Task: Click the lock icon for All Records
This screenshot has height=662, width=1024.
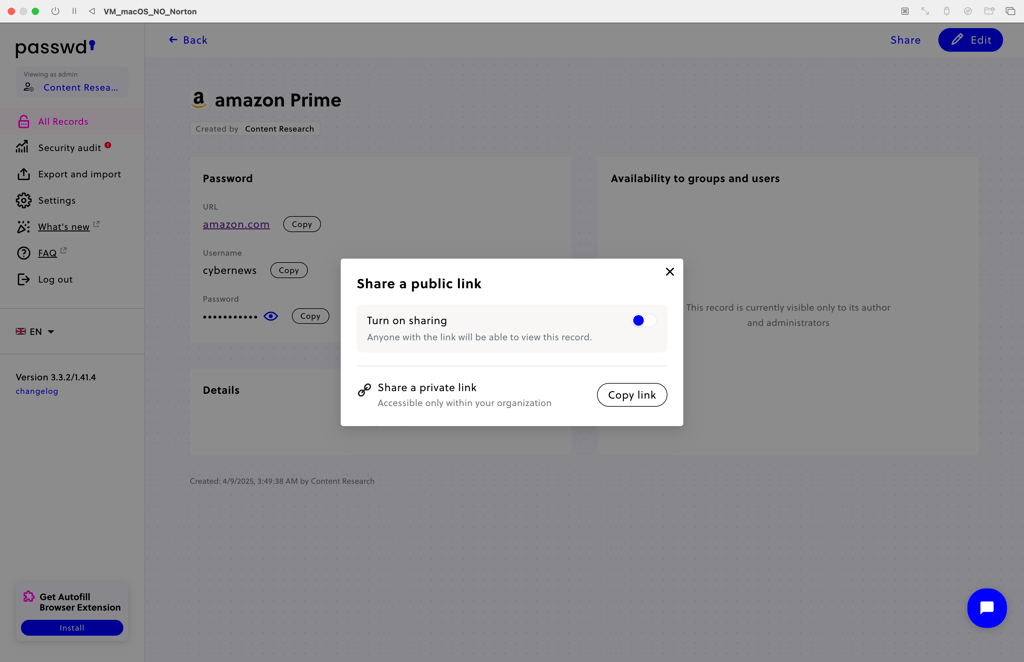Action: click(24, 121)
